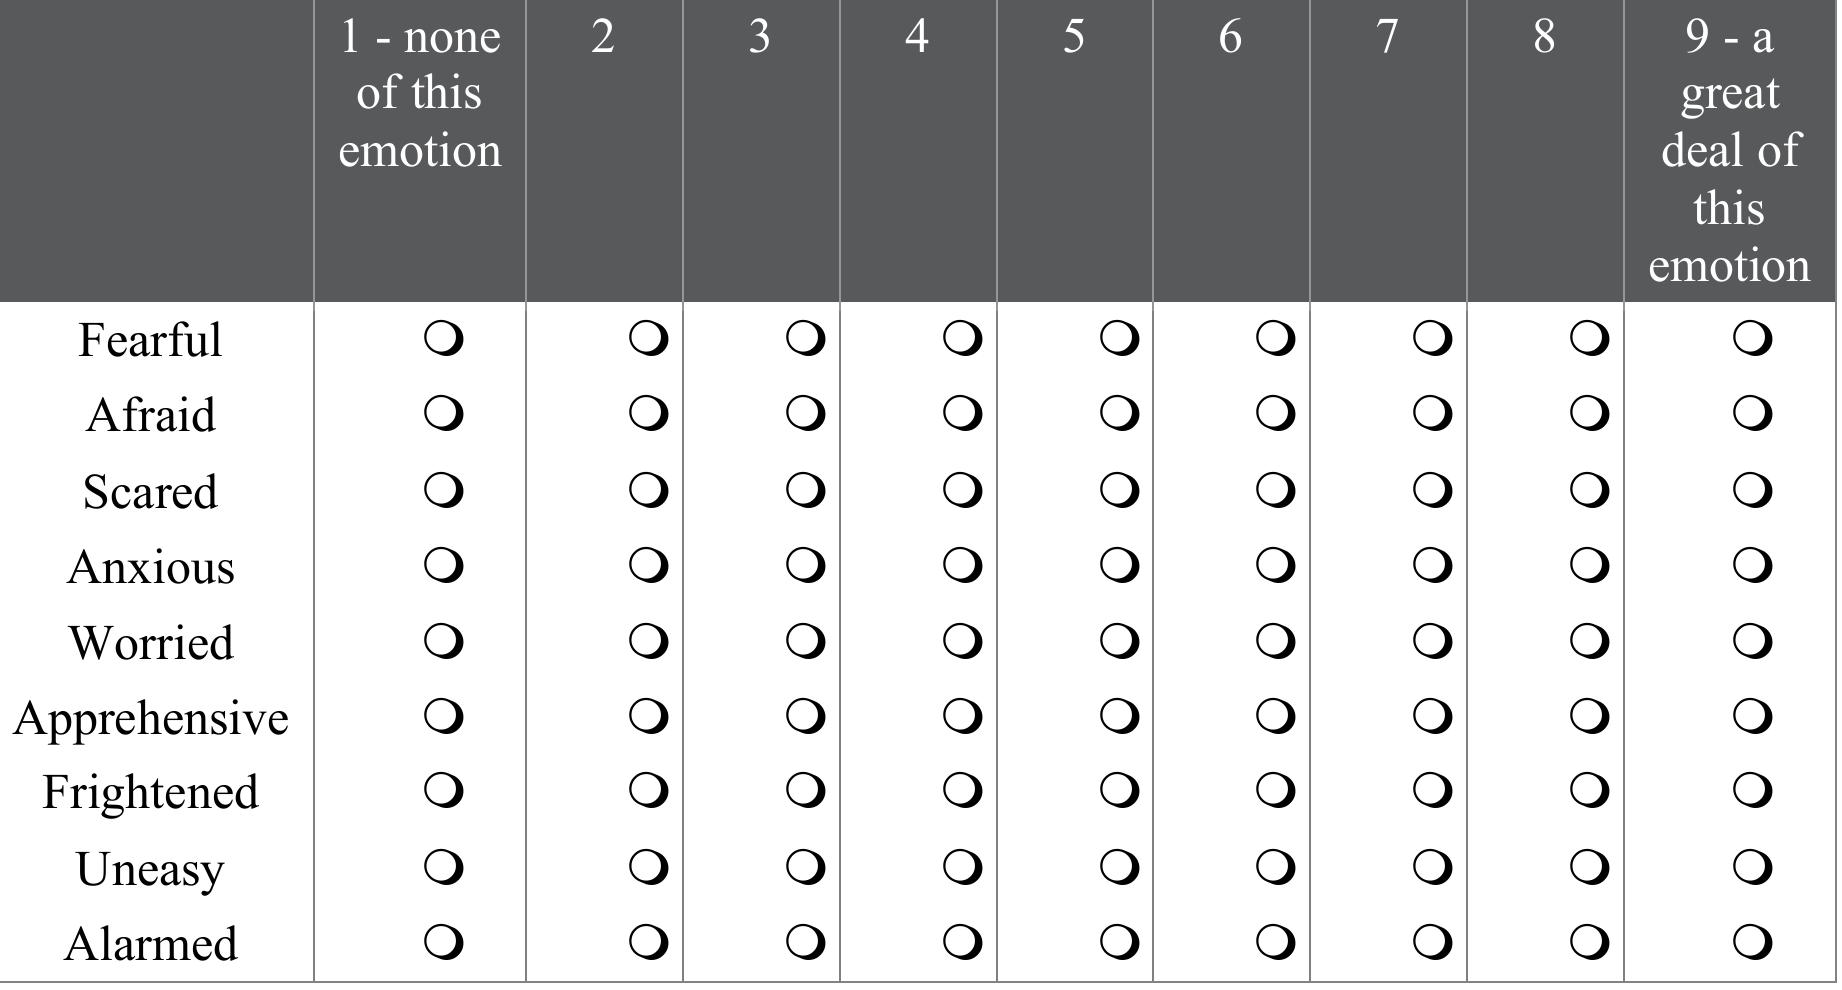
Task: Rate Apprehensive as 9 - great deal
Action: 1752,716
